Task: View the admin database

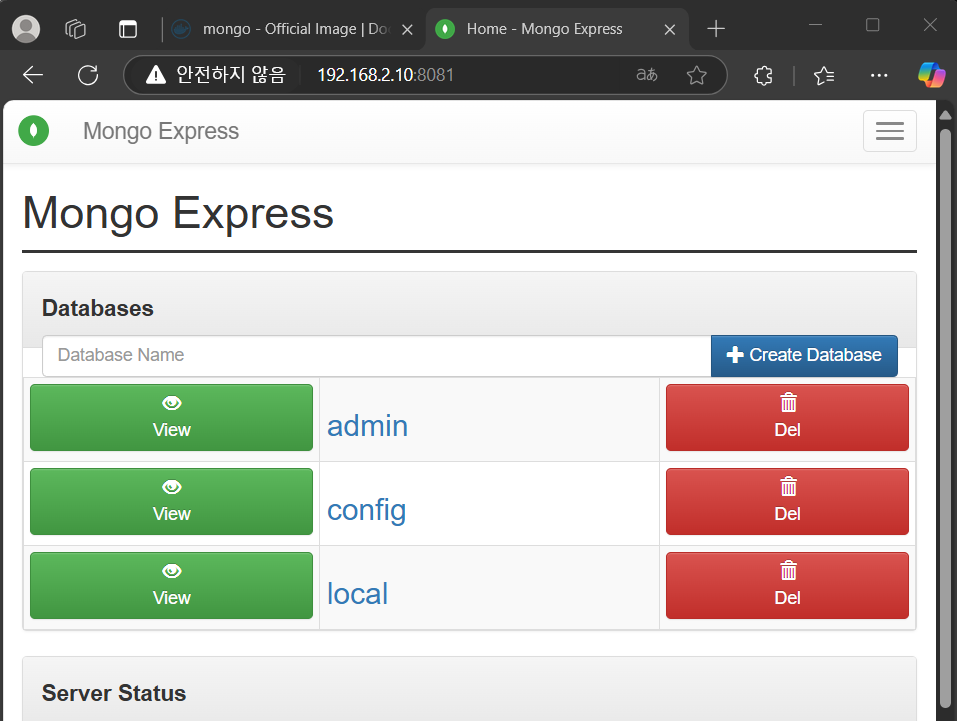Action: pyautogui.click(x=172, y=418)
